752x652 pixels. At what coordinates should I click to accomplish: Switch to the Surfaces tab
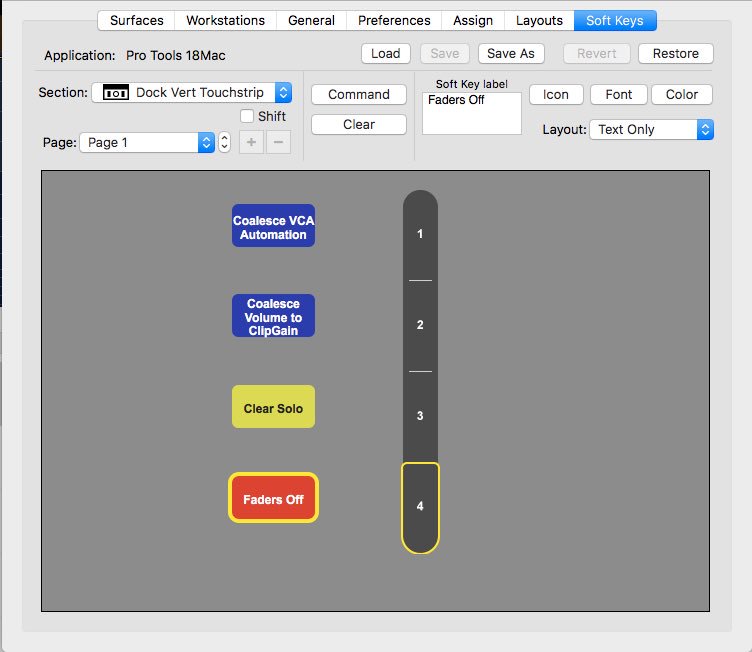pos(136,21)
